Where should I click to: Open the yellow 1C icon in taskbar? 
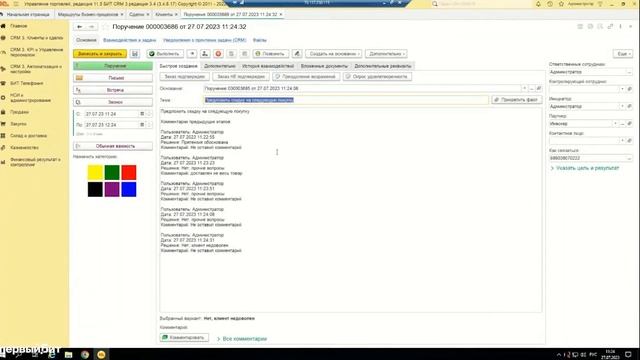point(101,354)
